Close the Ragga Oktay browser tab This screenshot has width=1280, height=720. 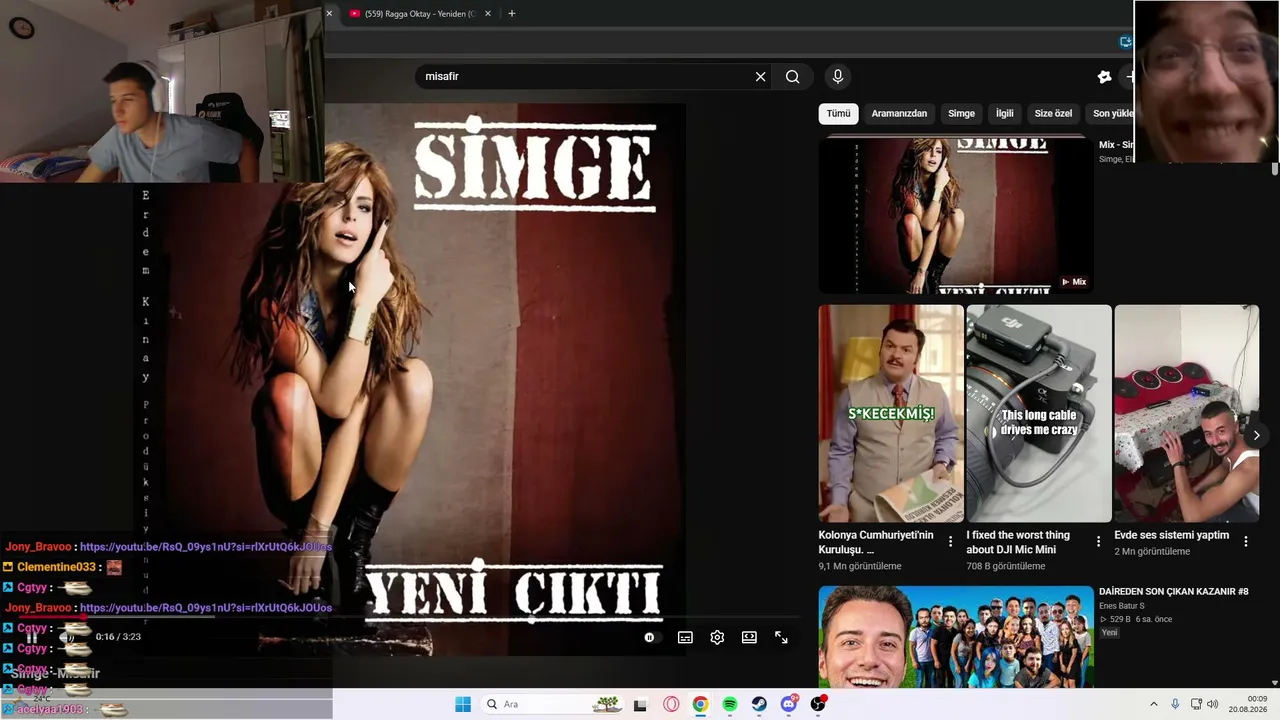pos(488,14)
